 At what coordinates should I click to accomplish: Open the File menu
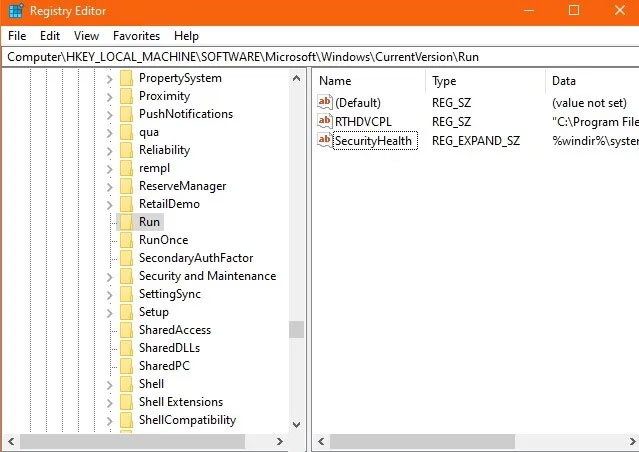click(x=17, y=36)
